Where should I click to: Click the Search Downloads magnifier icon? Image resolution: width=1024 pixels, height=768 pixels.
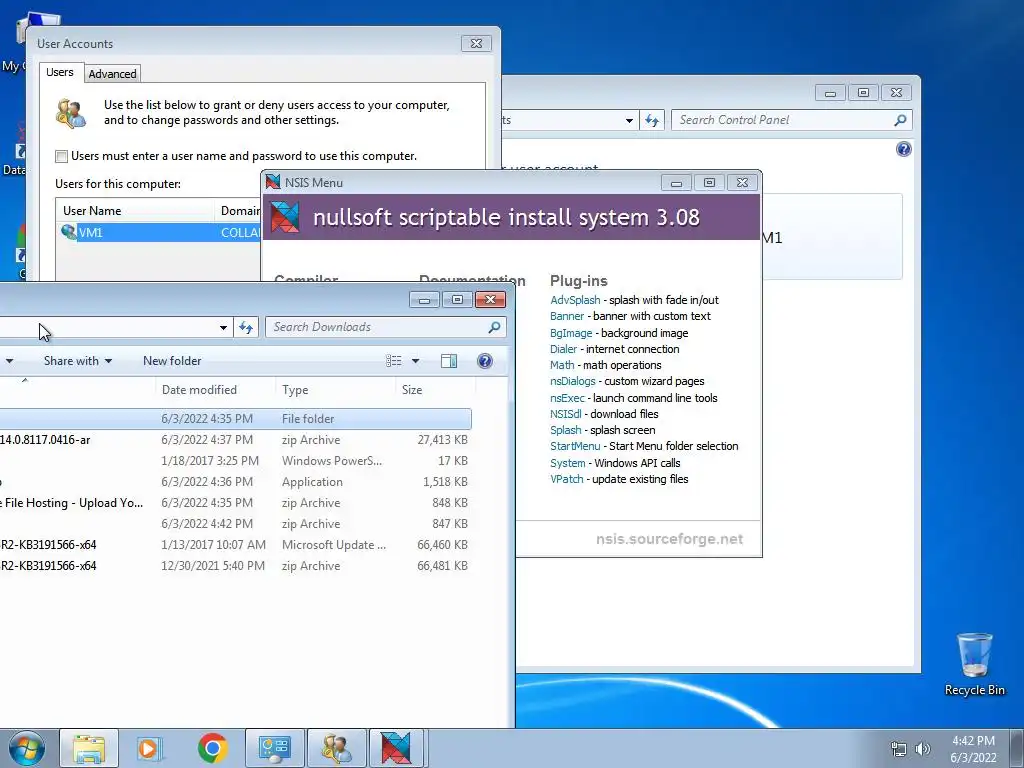point(494,327)
